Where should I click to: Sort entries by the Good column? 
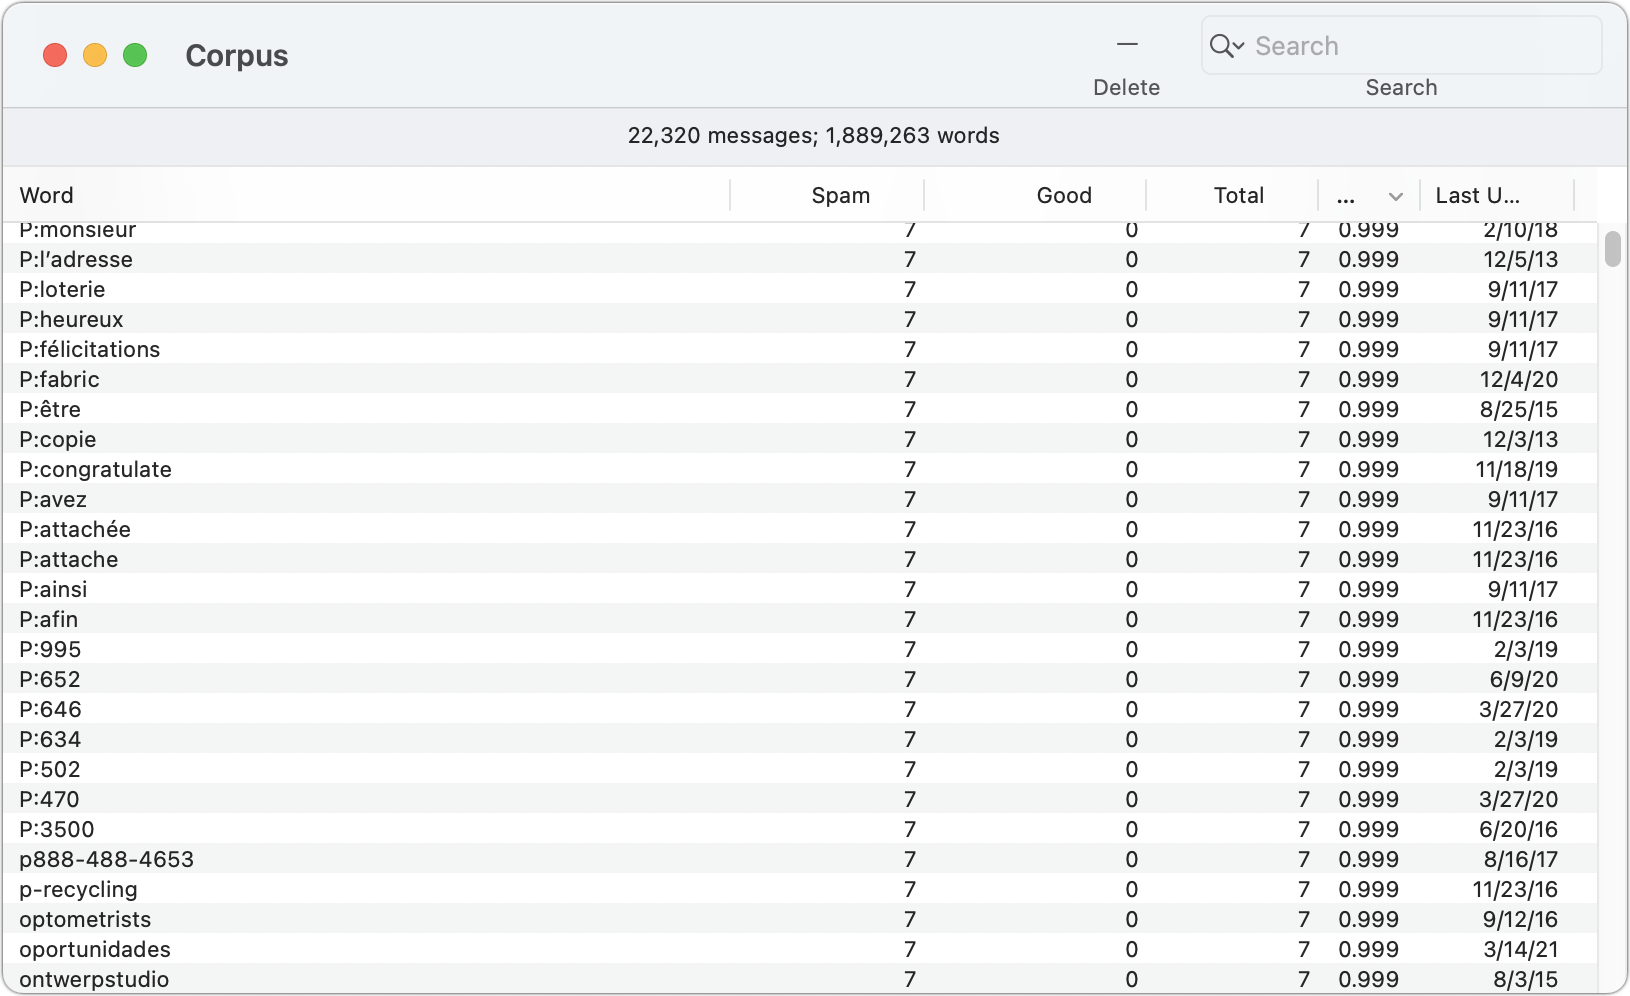1063,195
